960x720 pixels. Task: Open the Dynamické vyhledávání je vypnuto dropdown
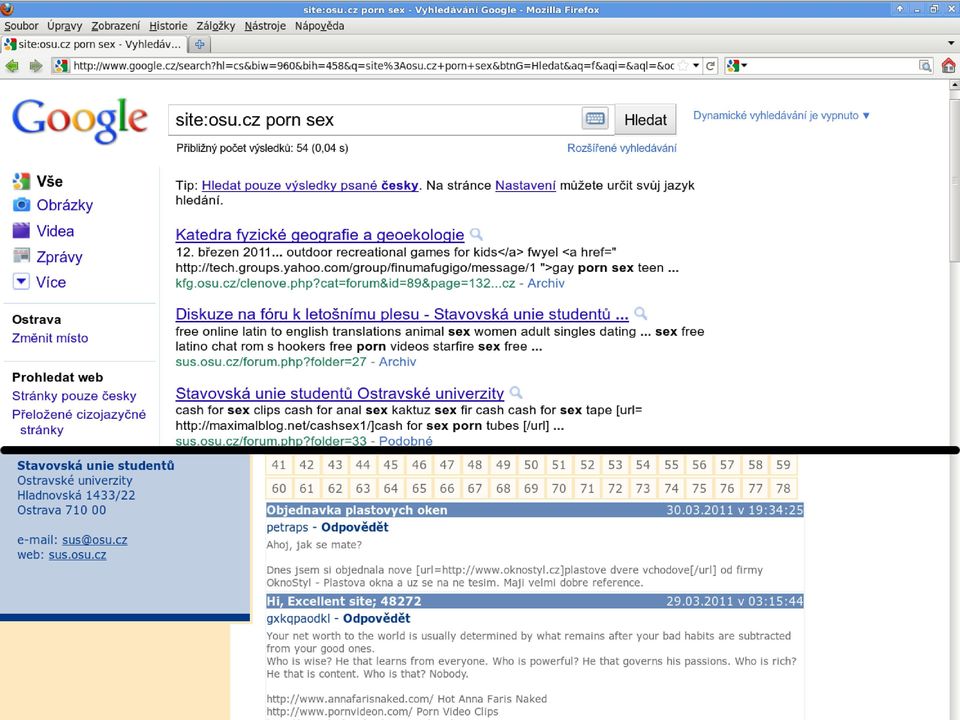[x=781, y=116]
